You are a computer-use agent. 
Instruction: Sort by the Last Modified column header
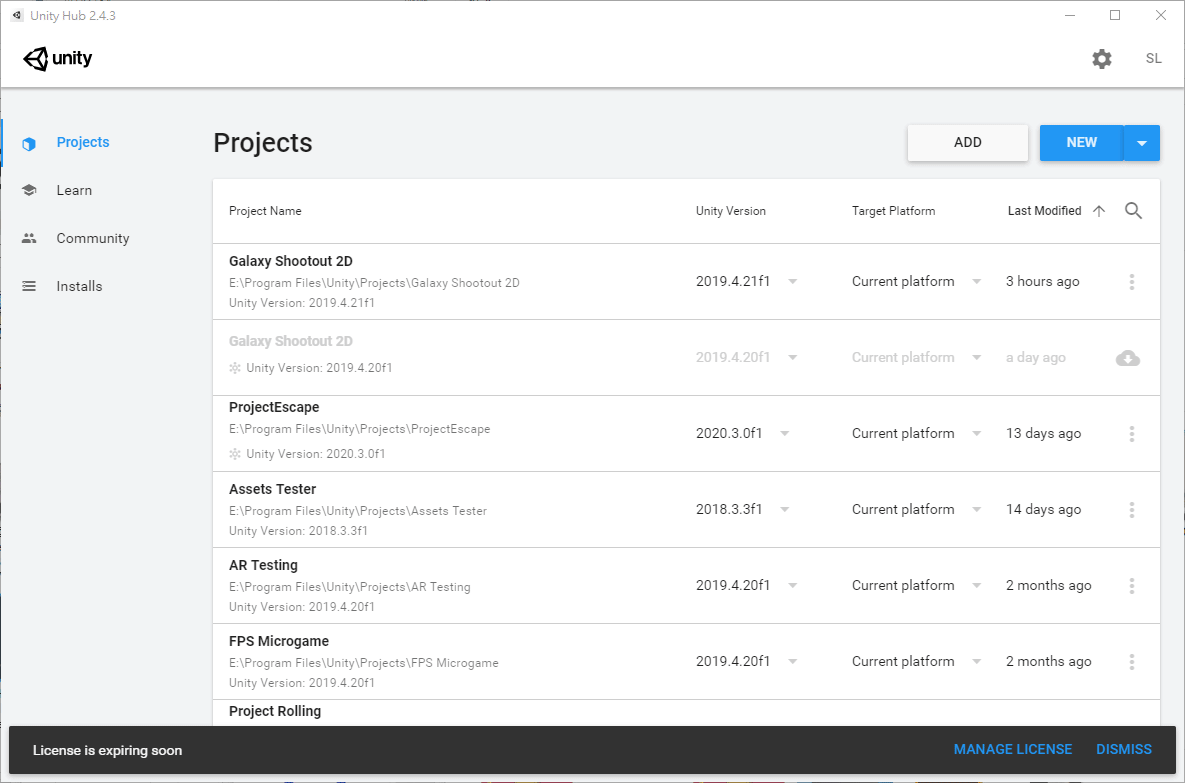(1044, 211)
